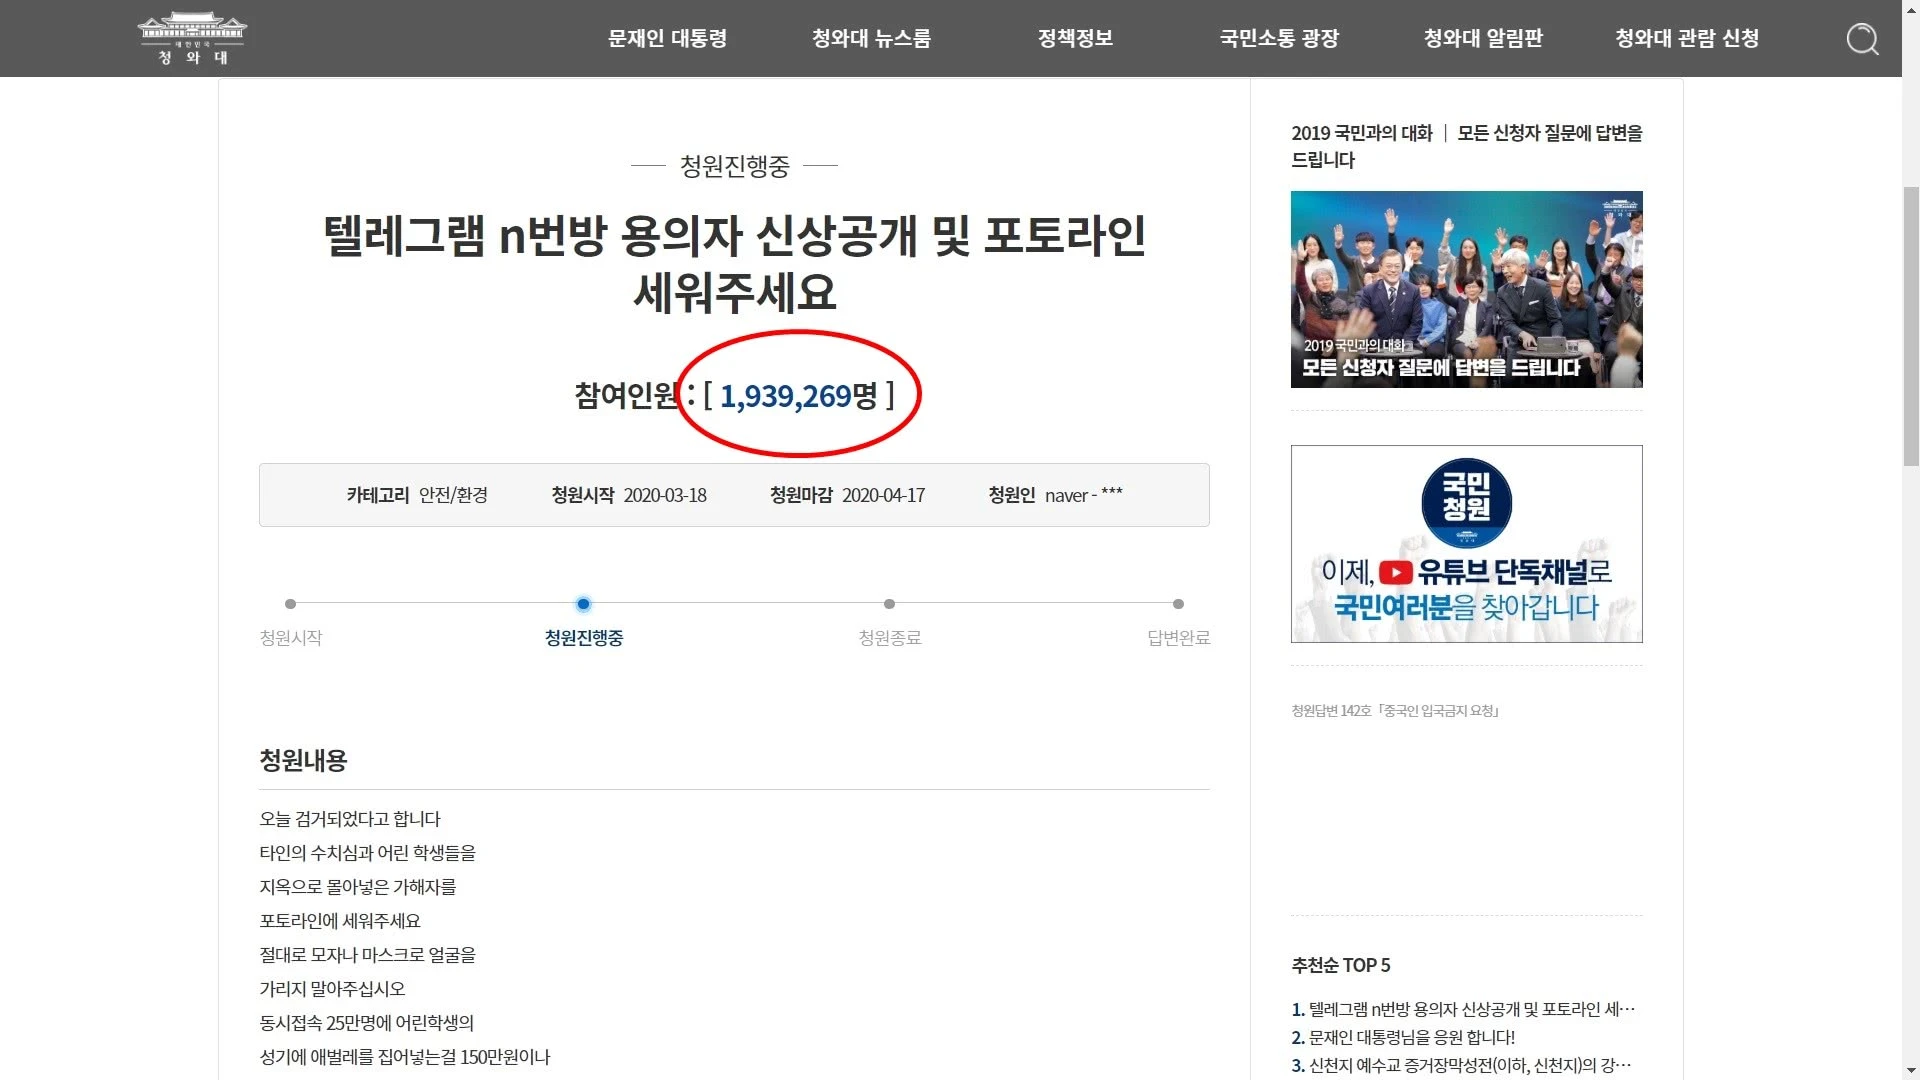Open the 청와대 알림판 menu
The image size is (1920, 1080).
tap(1483, 38)
